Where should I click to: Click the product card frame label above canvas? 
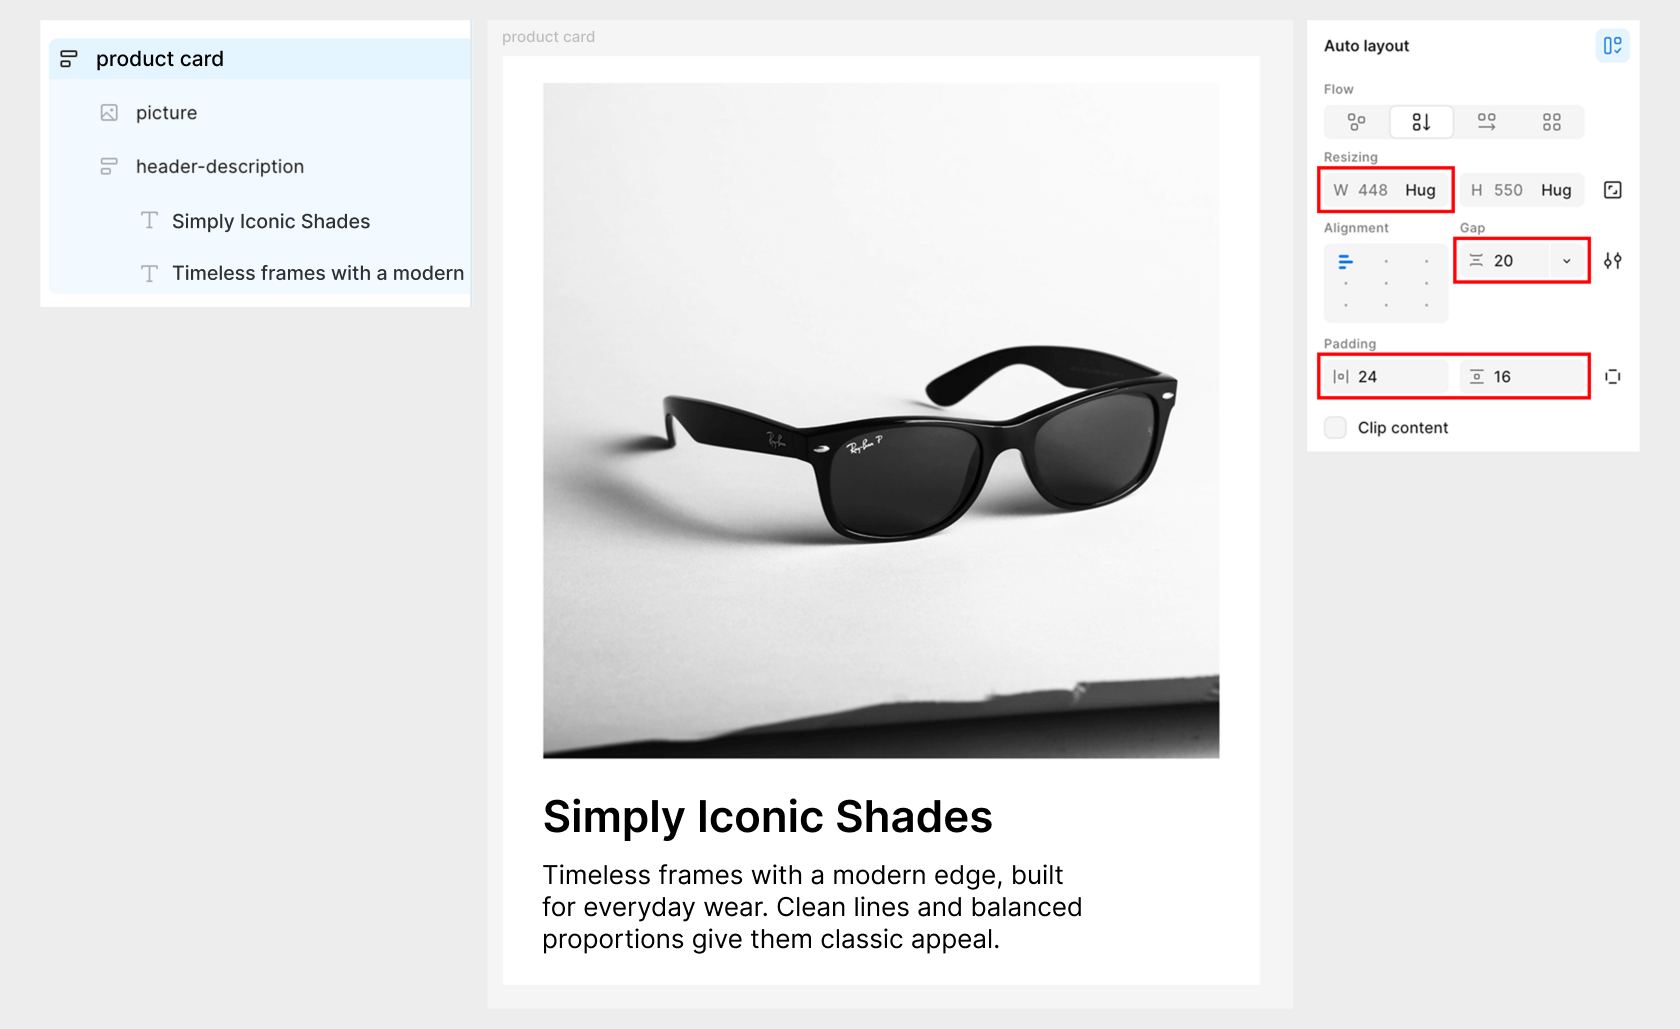tap(548, 37)
